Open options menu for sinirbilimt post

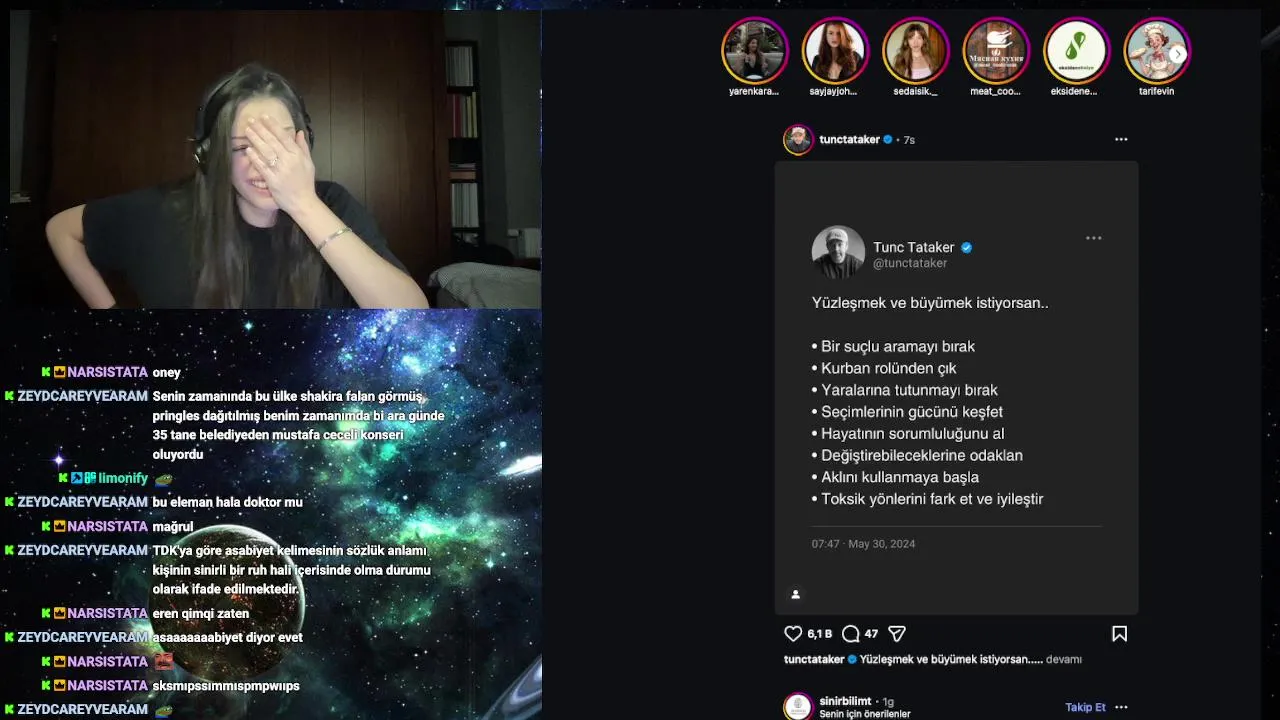click(1121, 707)
